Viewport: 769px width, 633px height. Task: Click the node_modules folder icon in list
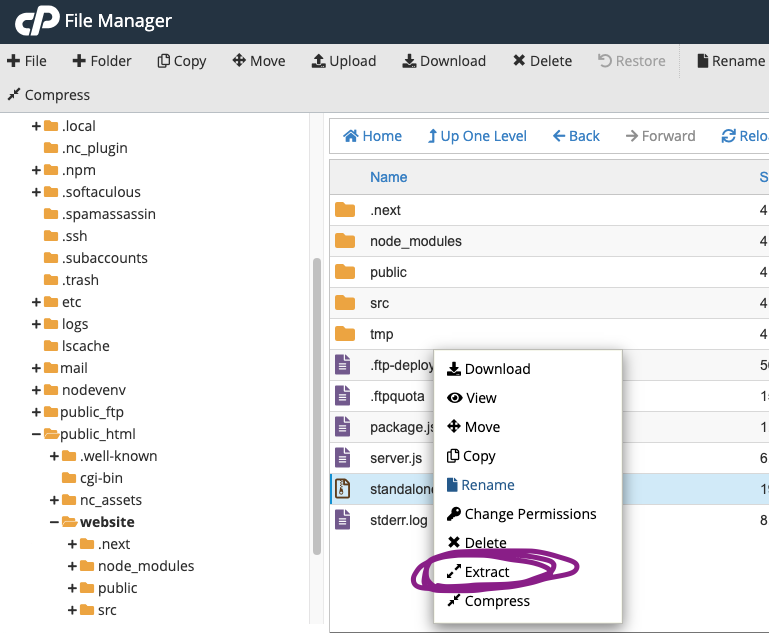(345, 241)
